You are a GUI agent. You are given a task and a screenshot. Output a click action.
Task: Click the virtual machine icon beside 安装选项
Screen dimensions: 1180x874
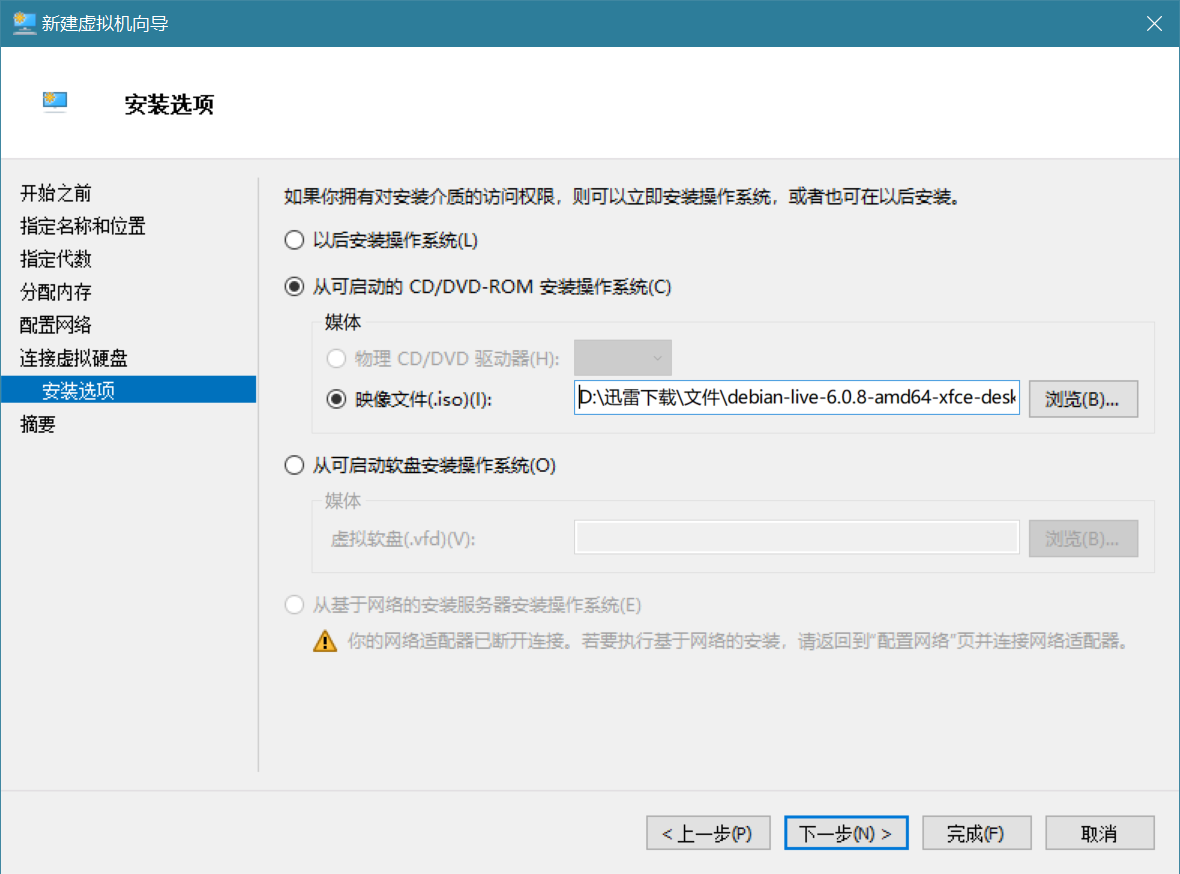pos(55,101)
